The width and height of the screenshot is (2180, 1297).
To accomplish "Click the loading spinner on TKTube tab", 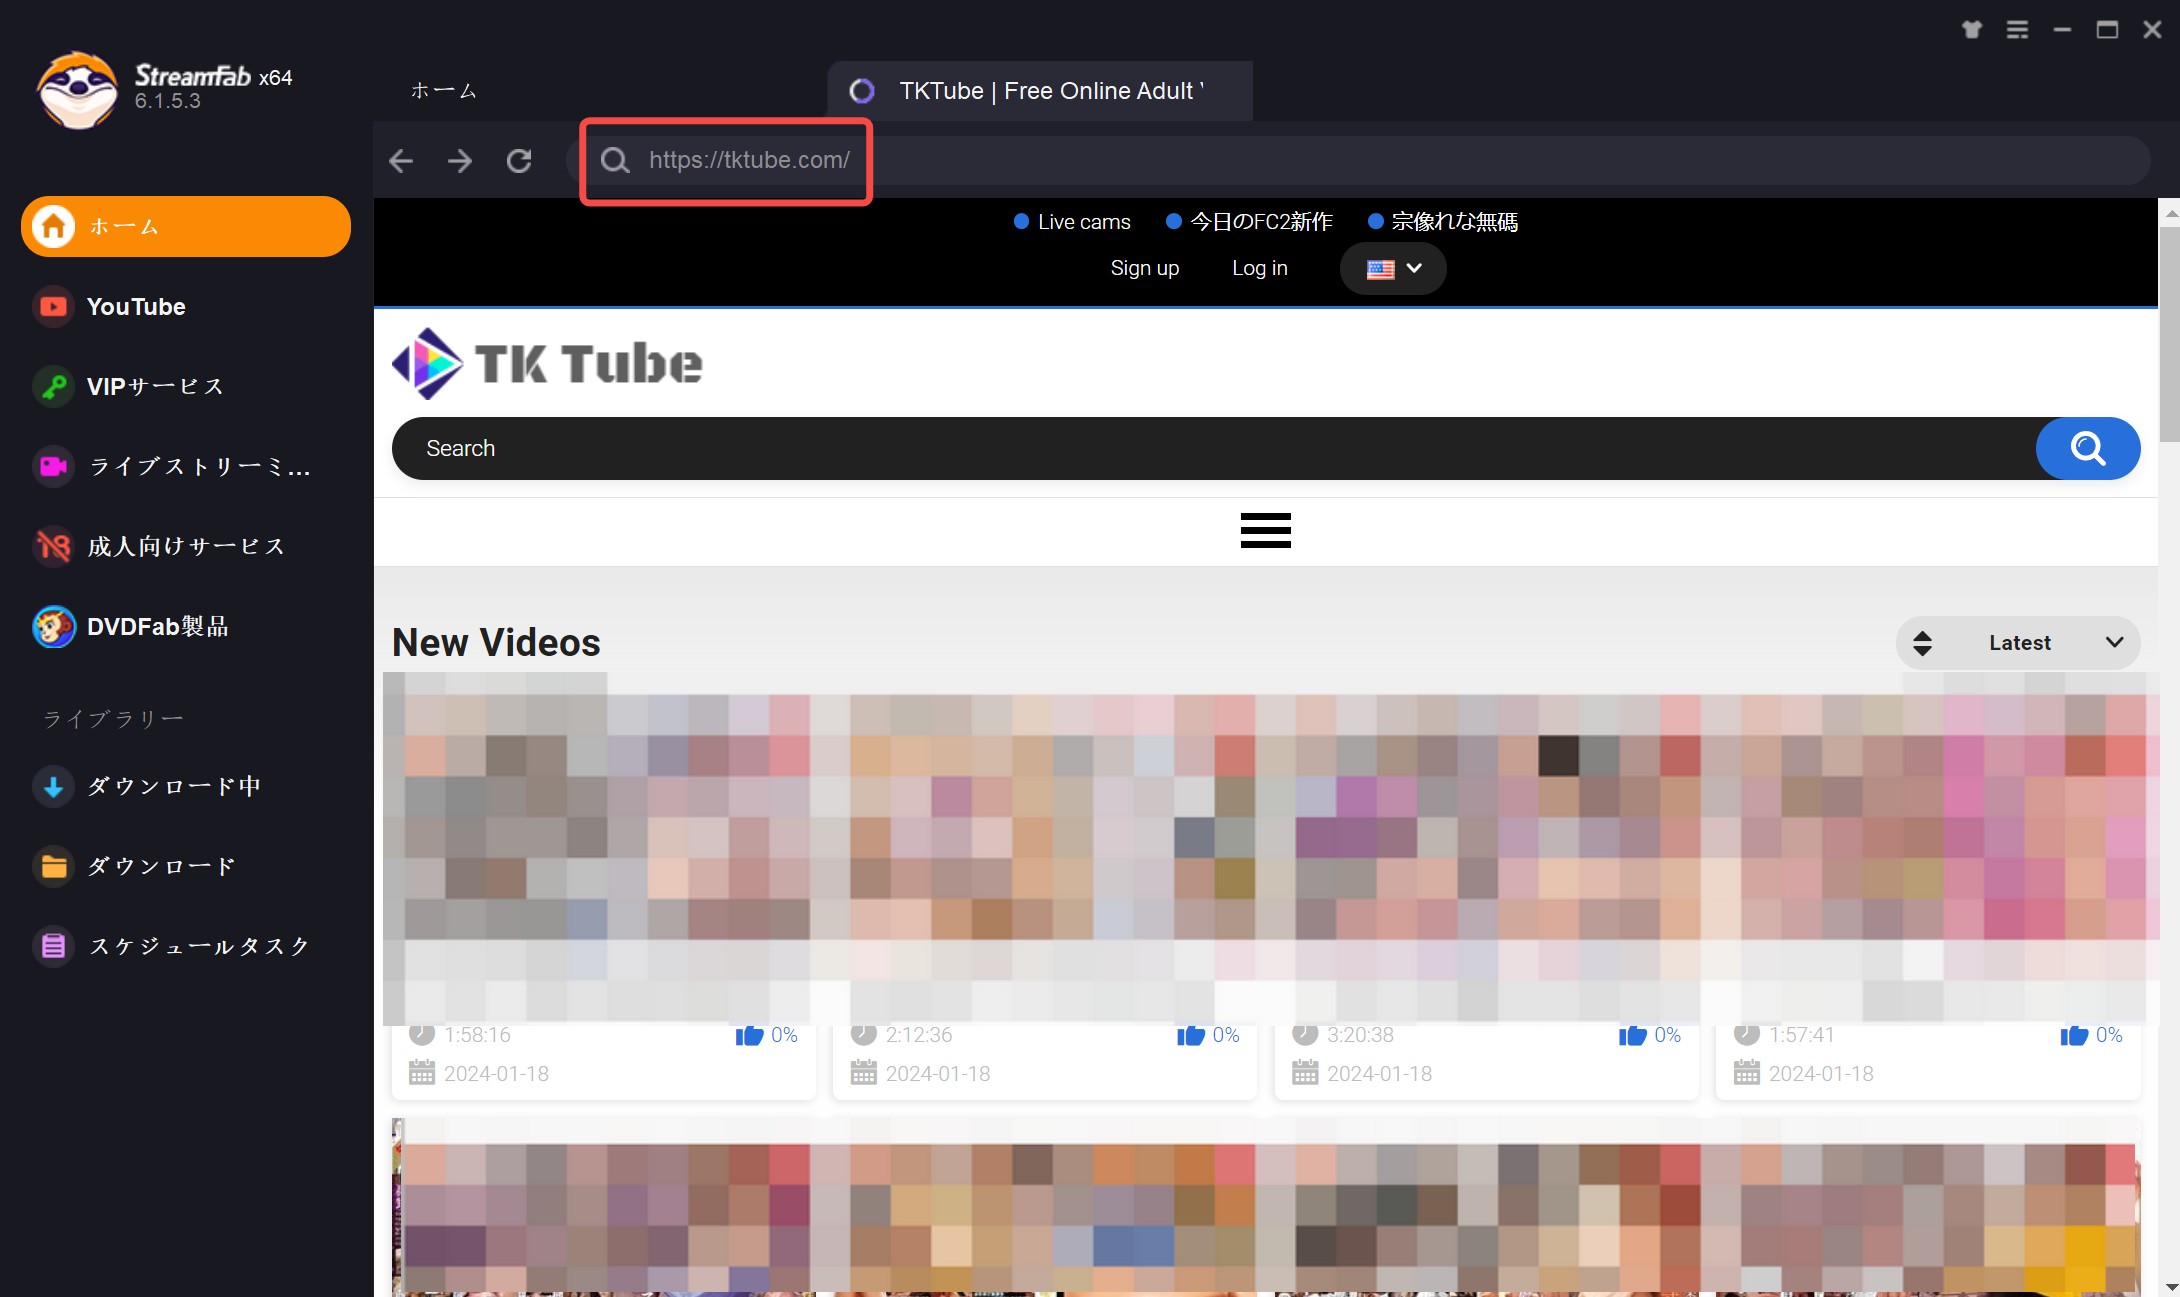I will tap(862, 91).
